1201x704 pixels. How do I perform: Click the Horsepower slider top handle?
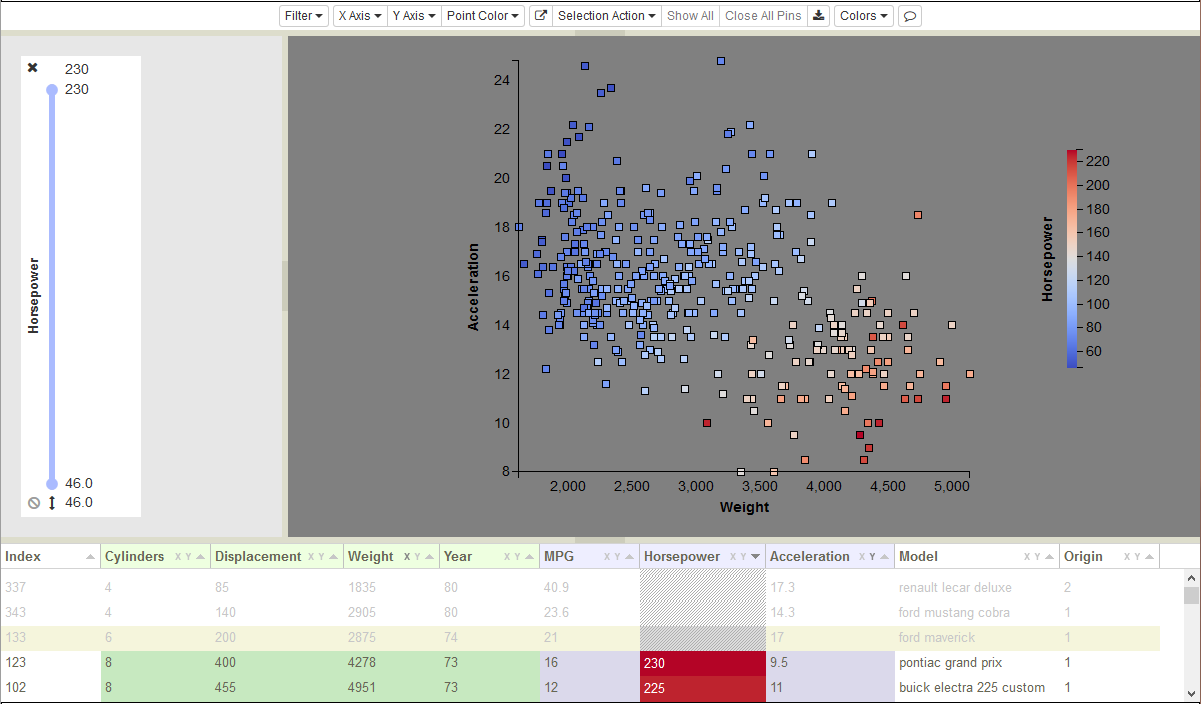(52, 90)
